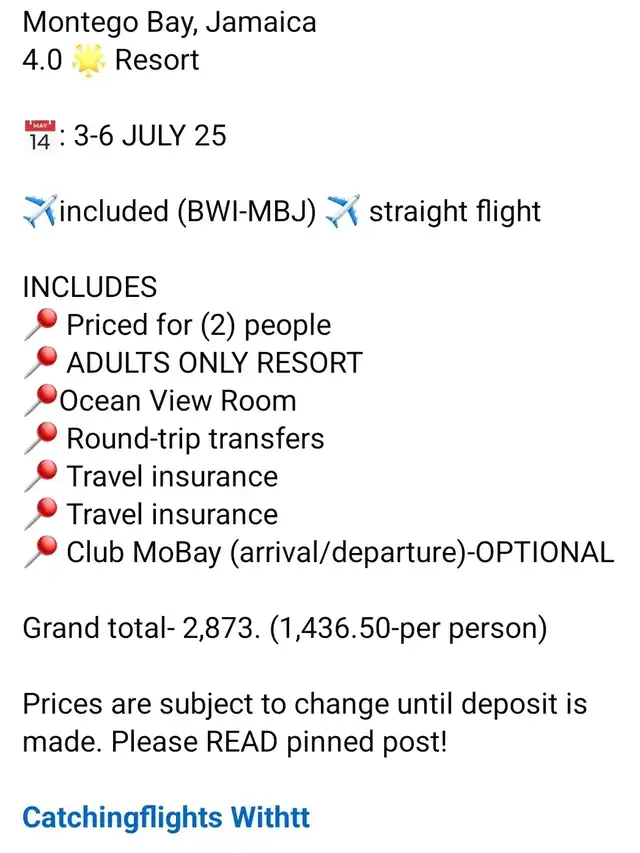
Task: Click the 'Please READ pinned post!' text
Action: pyautogui.click(x=279, y=742)
